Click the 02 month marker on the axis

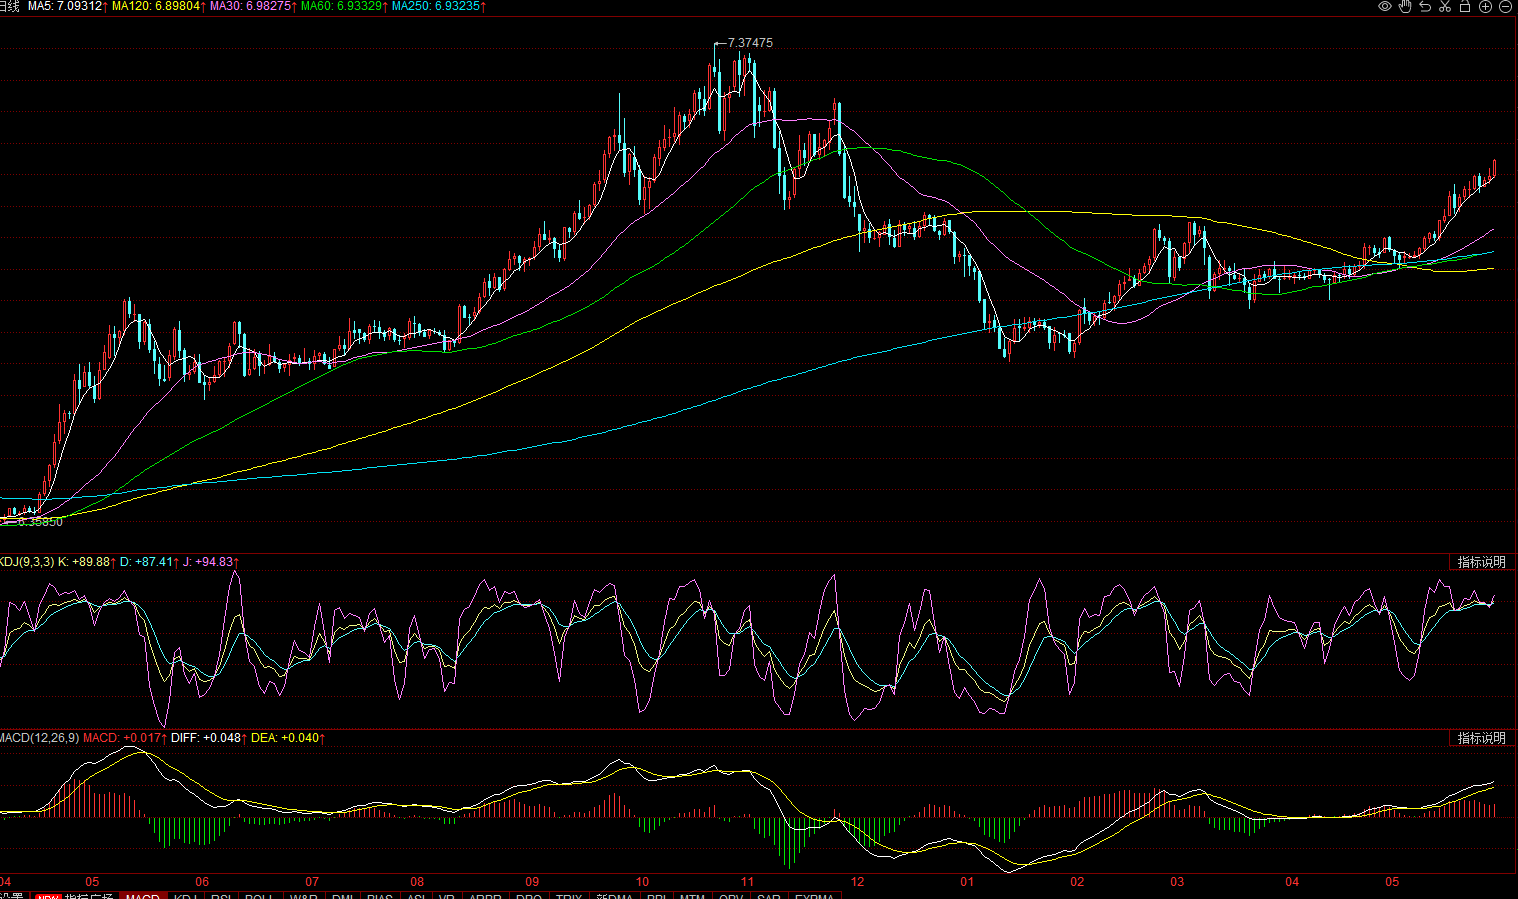coord(1077,882)
